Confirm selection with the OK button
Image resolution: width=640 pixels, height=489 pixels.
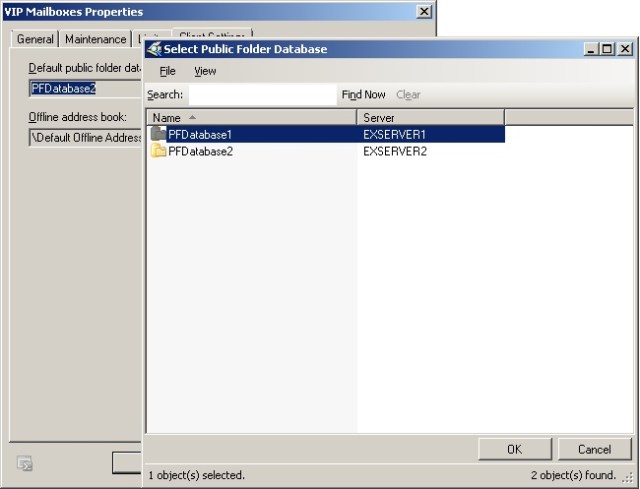[514, 449]
